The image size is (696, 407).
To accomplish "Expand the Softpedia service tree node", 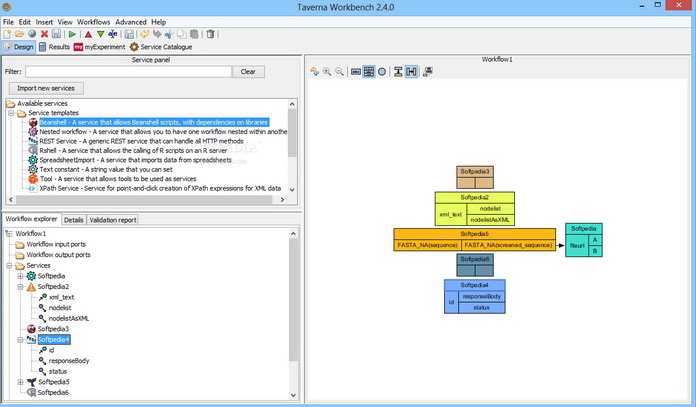I will (20, 275).
